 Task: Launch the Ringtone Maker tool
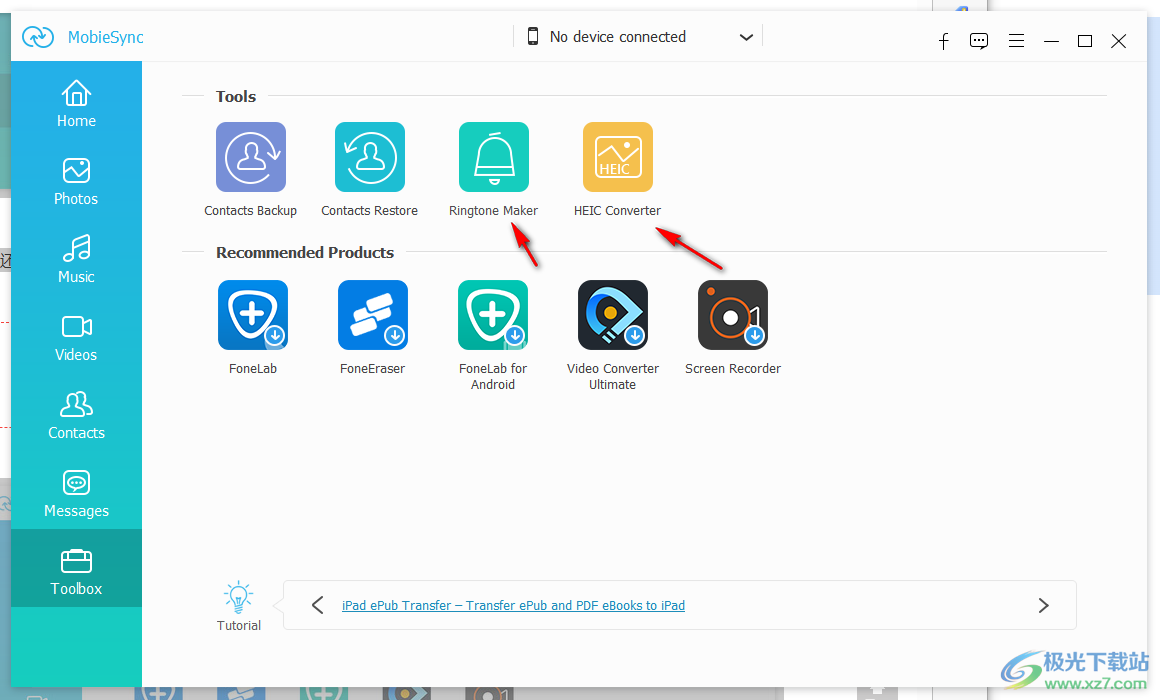click(x=493, y=157)
